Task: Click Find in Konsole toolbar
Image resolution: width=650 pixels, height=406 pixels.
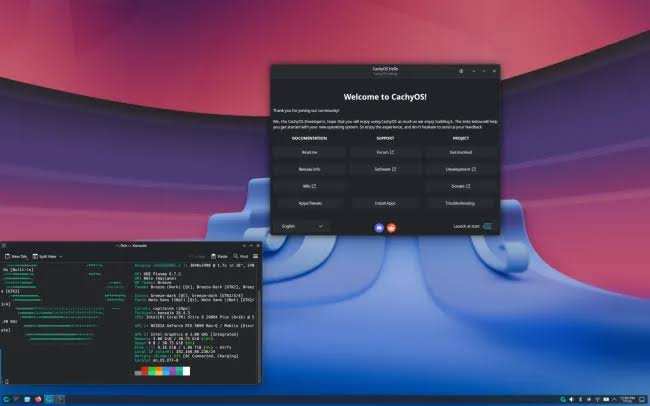Action: tap(241, 256)
